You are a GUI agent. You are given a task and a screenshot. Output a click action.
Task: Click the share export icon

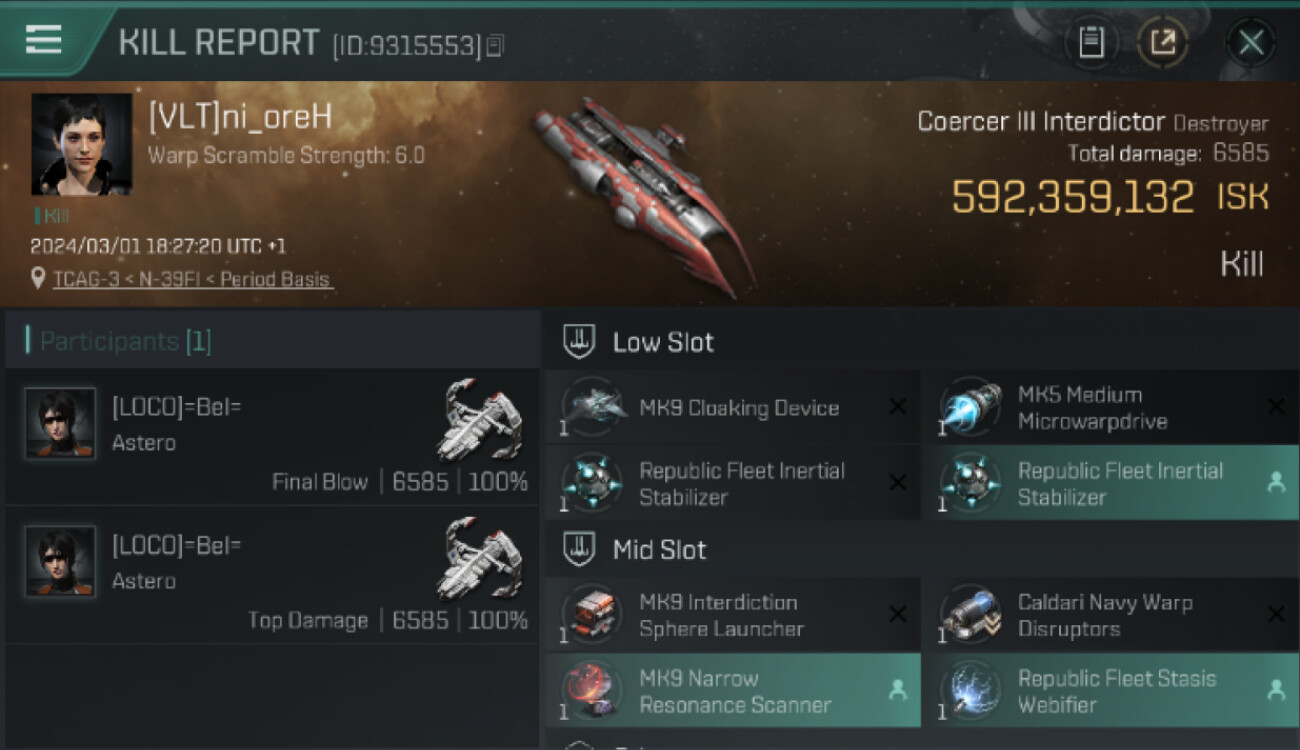pos(1162,43)
